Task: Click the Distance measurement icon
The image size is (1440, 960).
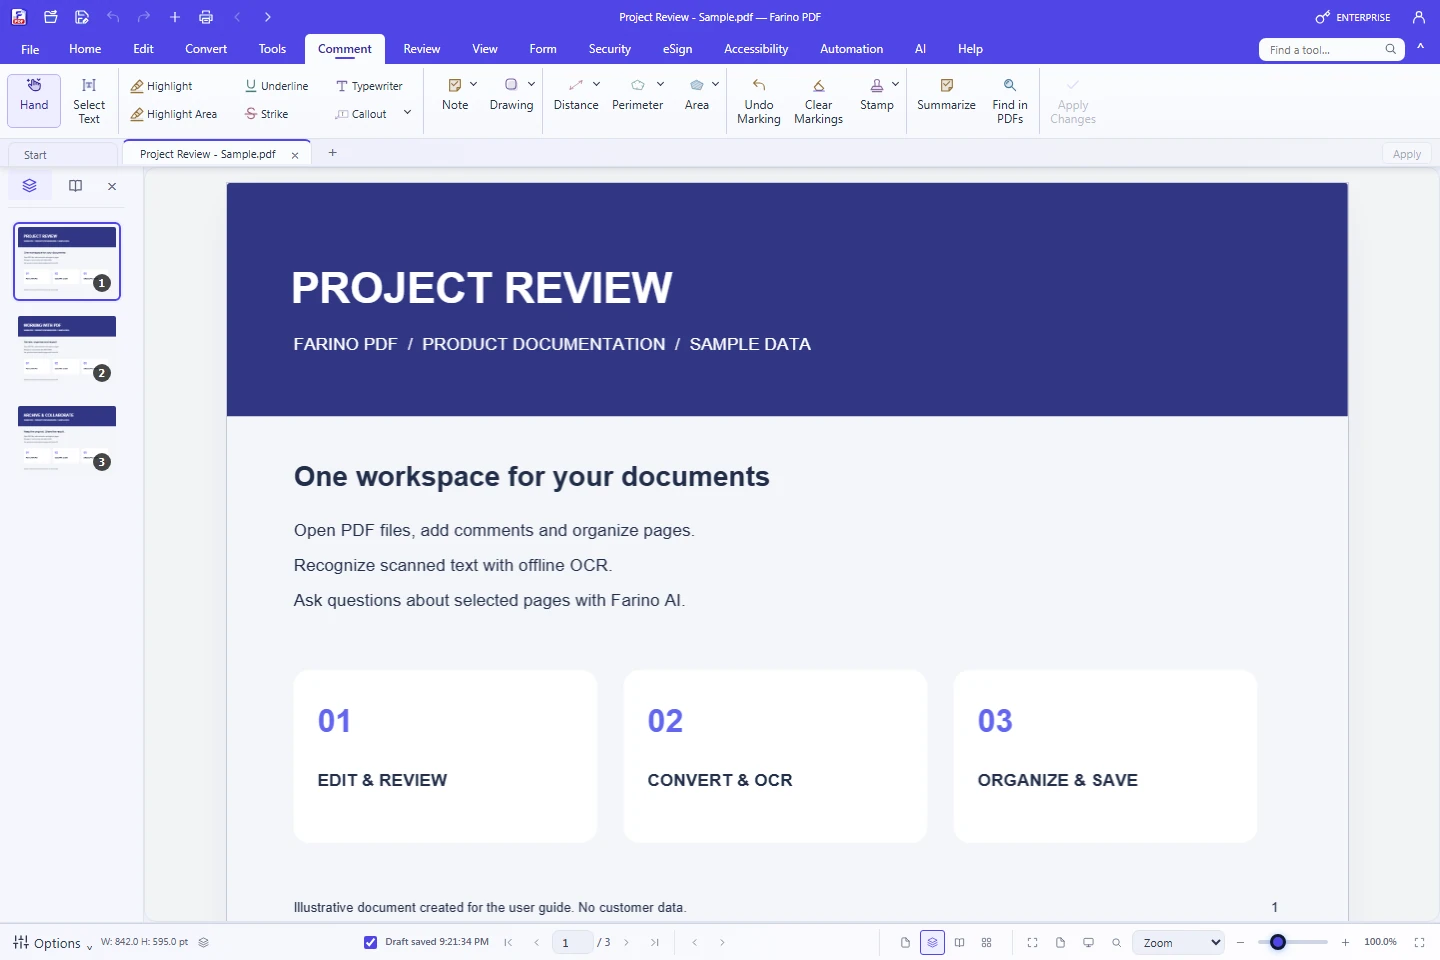Action: click(576, 85)
